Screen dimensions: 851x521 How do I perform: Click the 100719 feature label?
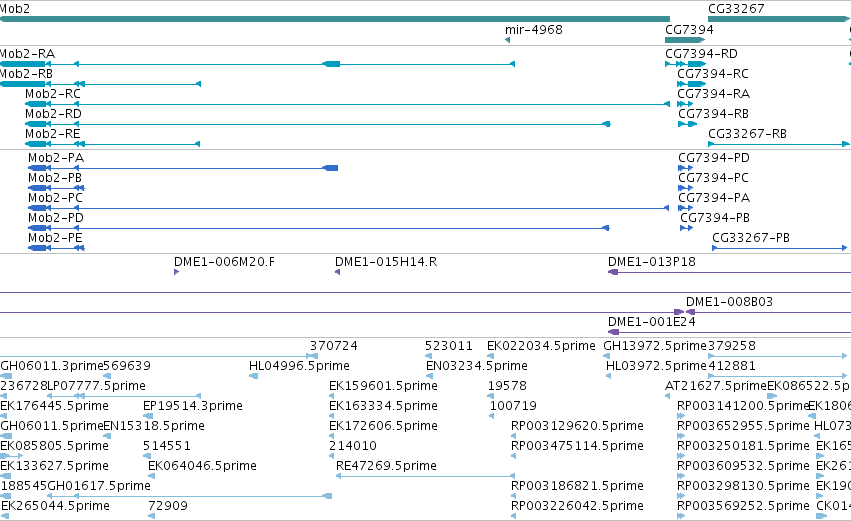(513, 406)
